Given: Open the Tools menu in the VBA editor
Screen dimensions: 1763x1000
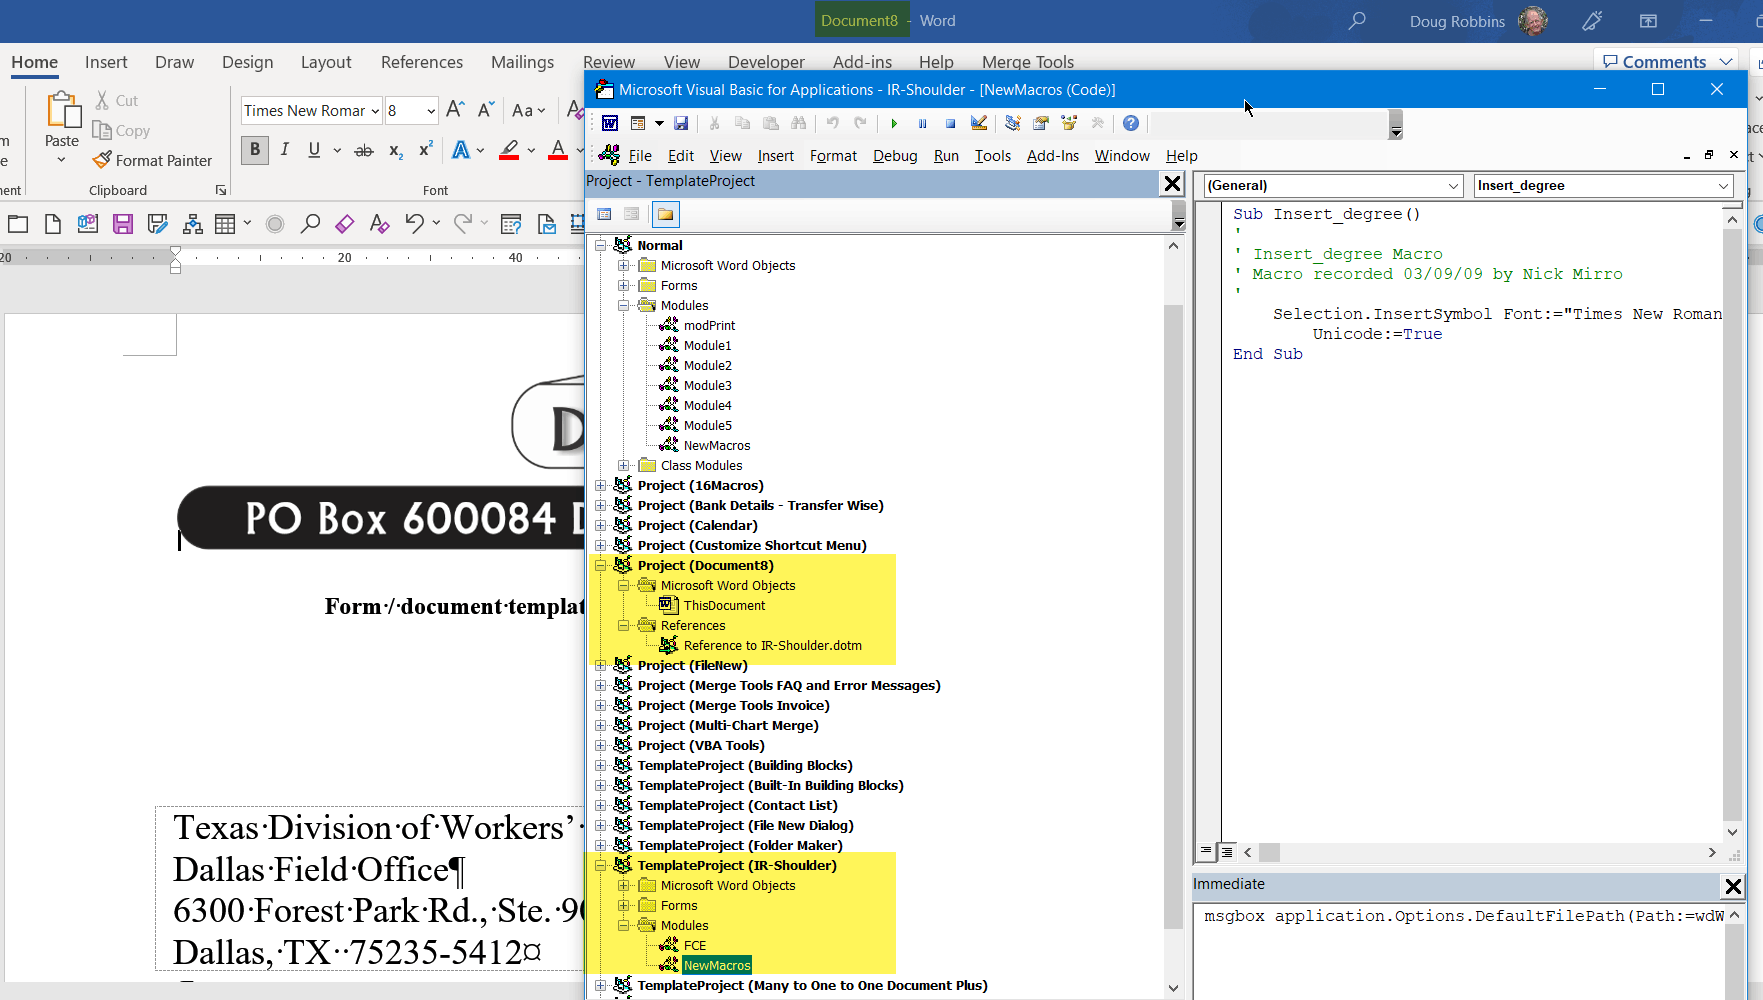Looking at the screenshot, I should tap(992, 156).
